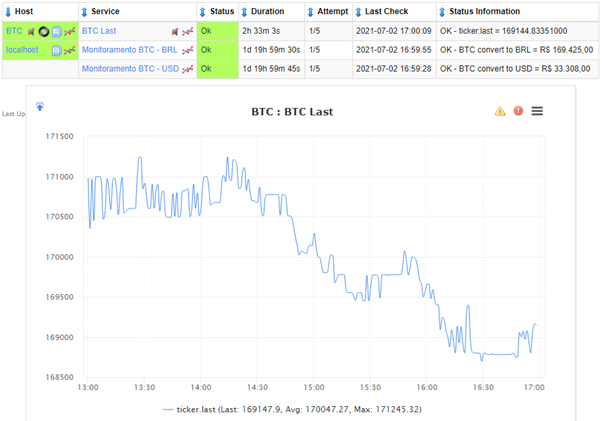
Task: Click the 170000 y-axis label
Action: (60, 257)
